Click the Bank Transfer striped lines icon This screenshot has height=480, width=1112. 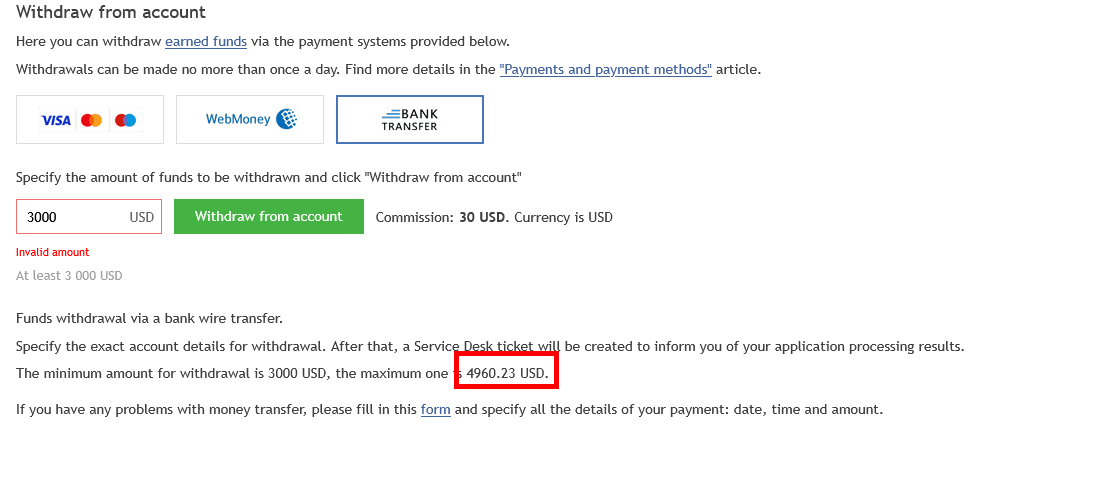click(391, 113)
